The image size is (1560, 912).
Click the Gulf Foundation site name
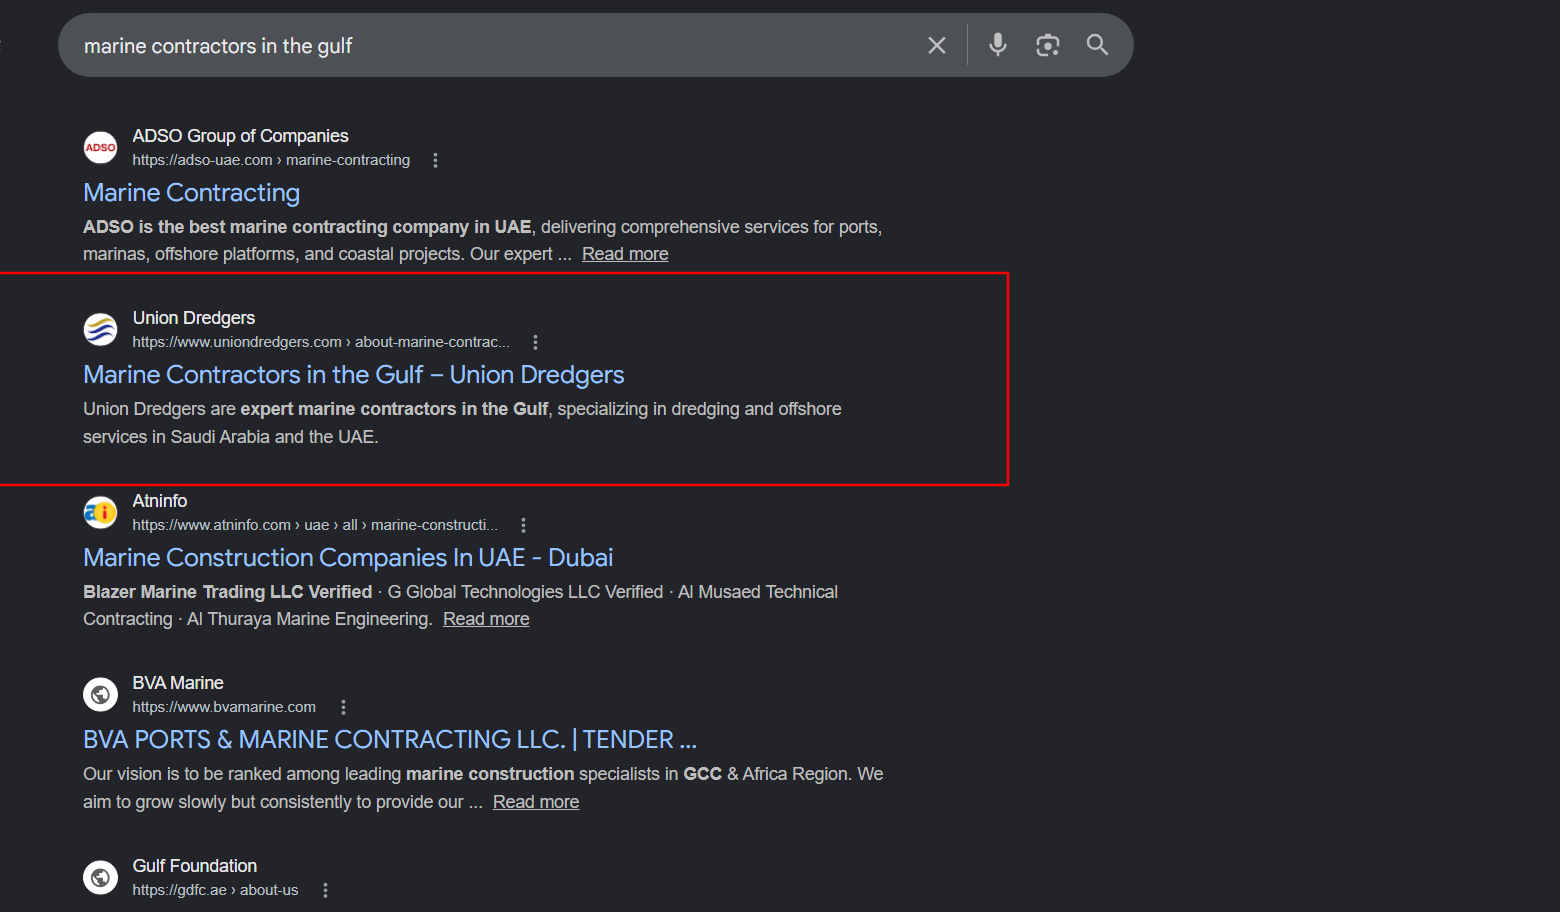(x=195, y=866)
